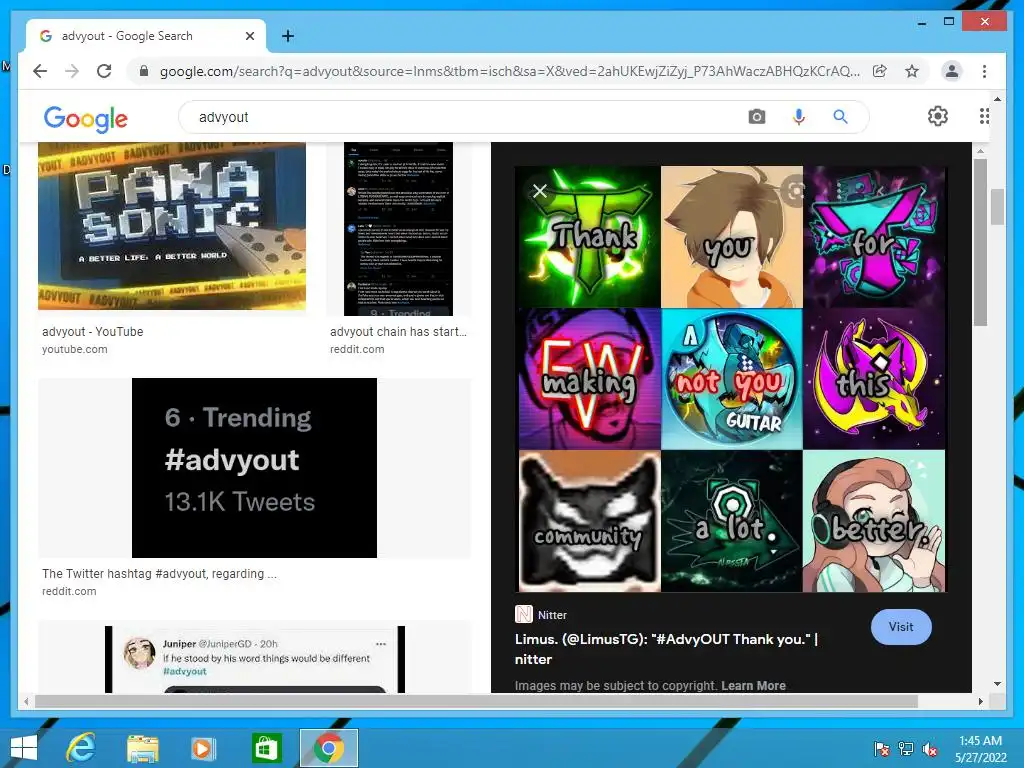Click the URL address bar
This screenshot has height=768, width=1024.
coord(509,71)
